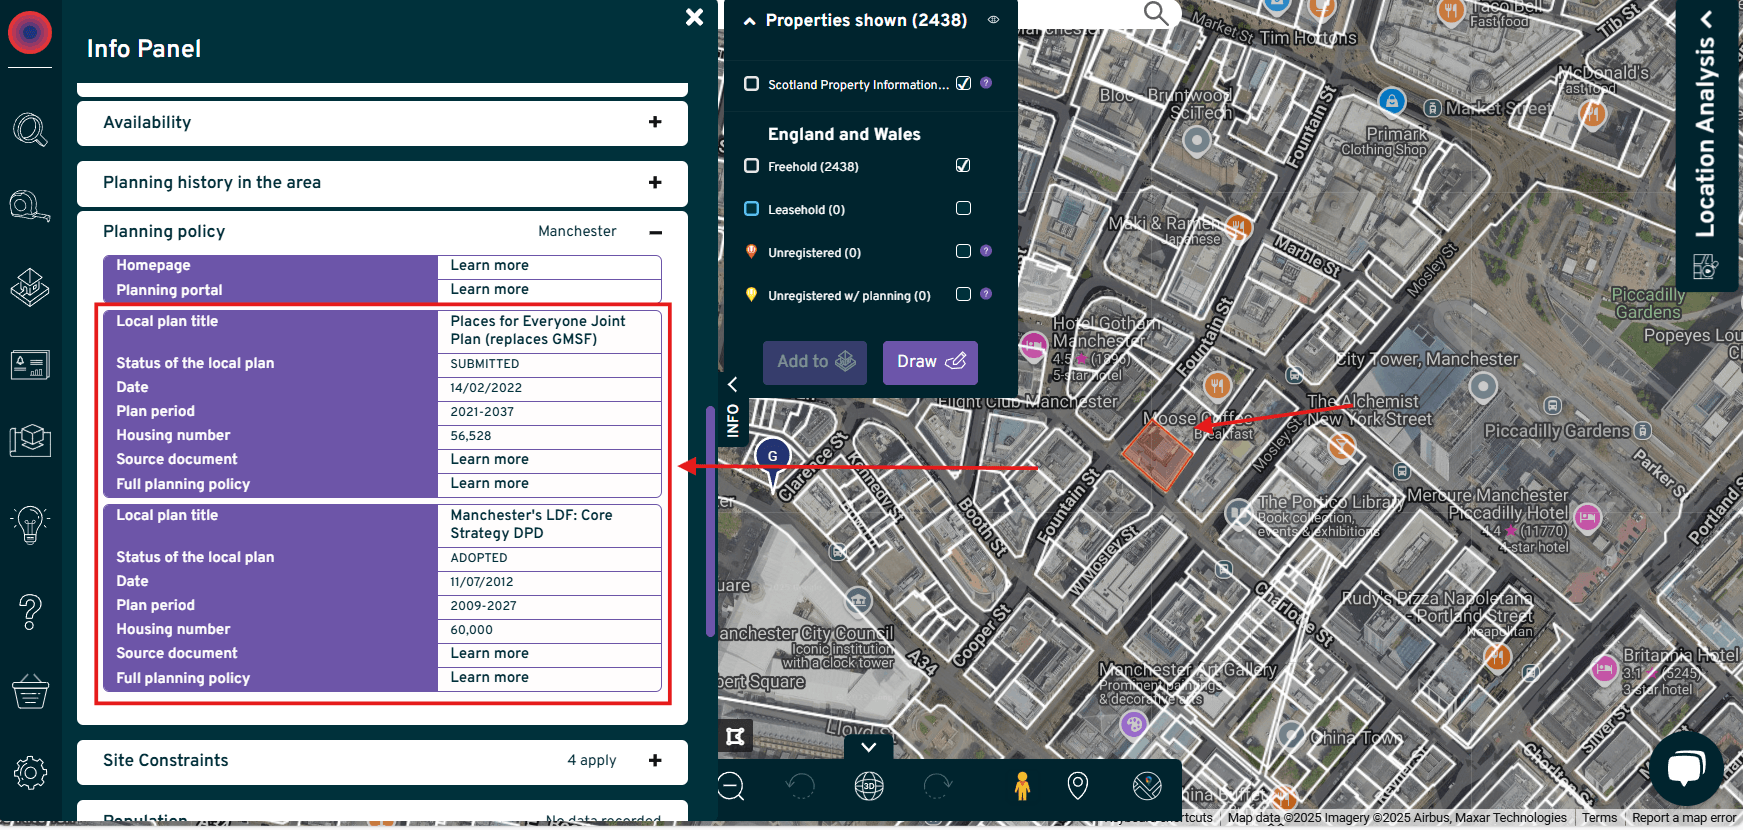The image size is (1743, 830).
Task: Click the app logo at top left
Action: click(30, 33)
